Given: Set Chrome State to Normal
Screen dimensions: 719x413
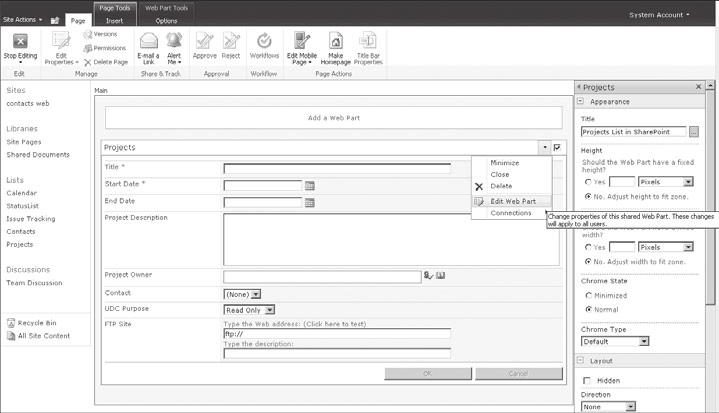Looking at the screenshot, I should coord(589,309).
